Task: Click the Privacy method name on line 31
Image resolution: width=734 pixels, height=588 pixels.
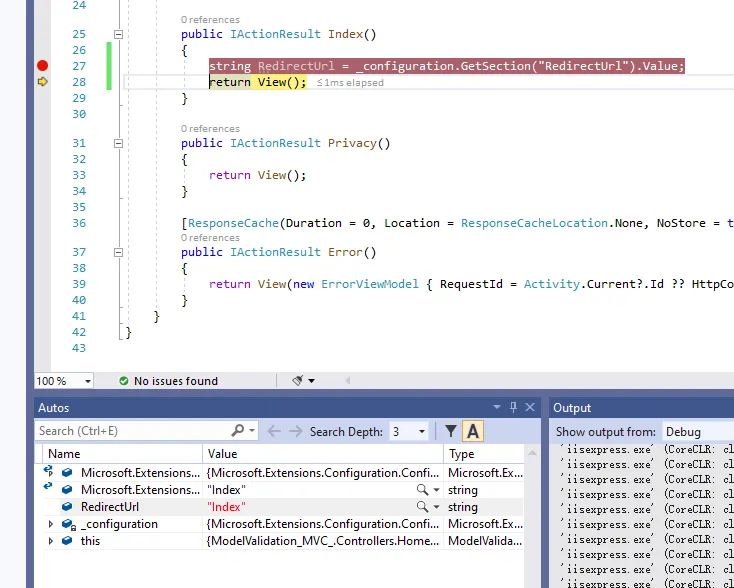Action: pos(352,143)
